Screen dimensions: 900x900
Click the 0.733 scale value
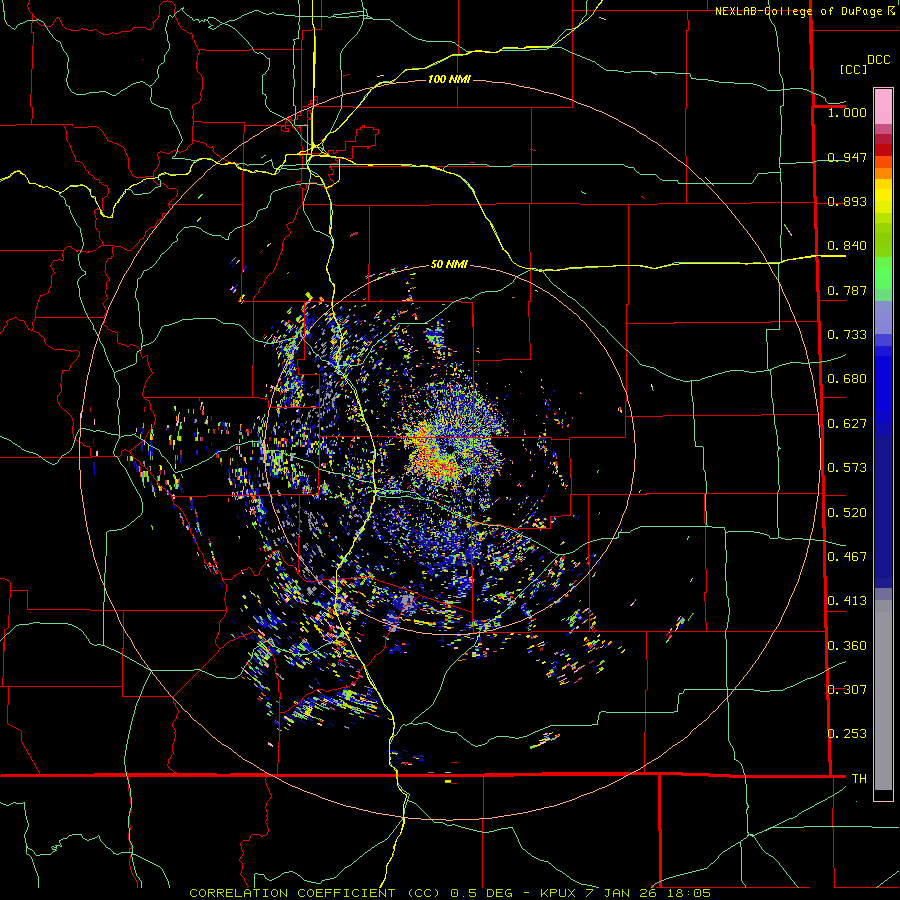847,335
